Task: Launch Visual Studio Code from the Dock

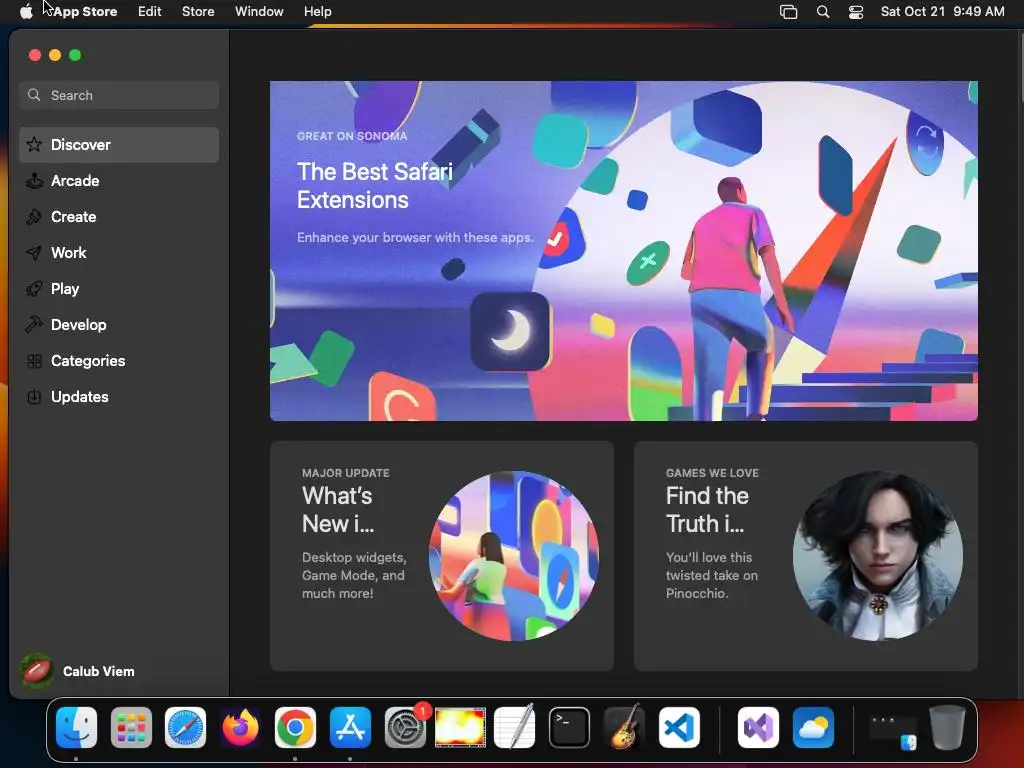Action: pos(679,728)
